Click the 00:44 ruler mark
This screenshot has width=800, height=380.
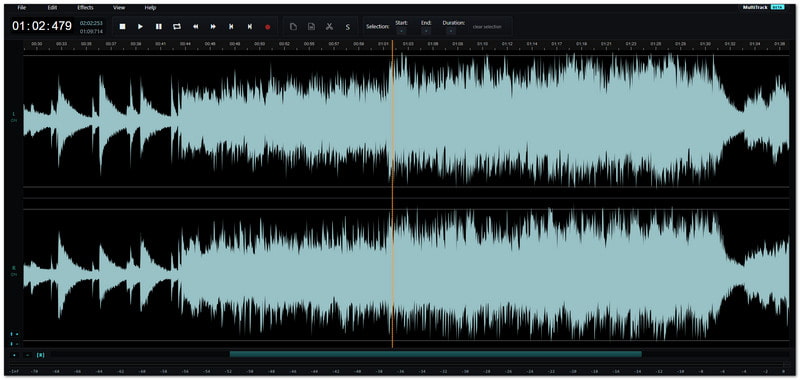pyautogui.click(x=185, y=44)
